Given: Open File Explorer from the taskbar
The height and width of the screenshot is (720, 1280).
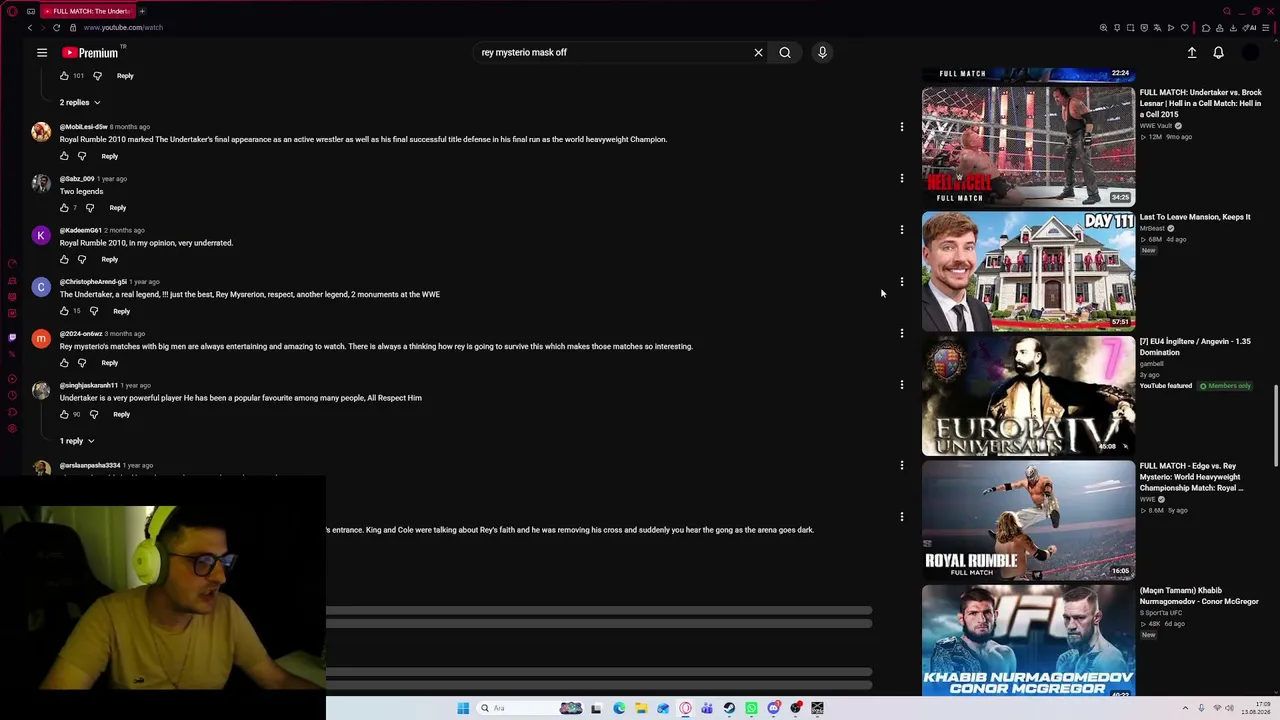Looking at the screenshot, I should coord(641,708).
